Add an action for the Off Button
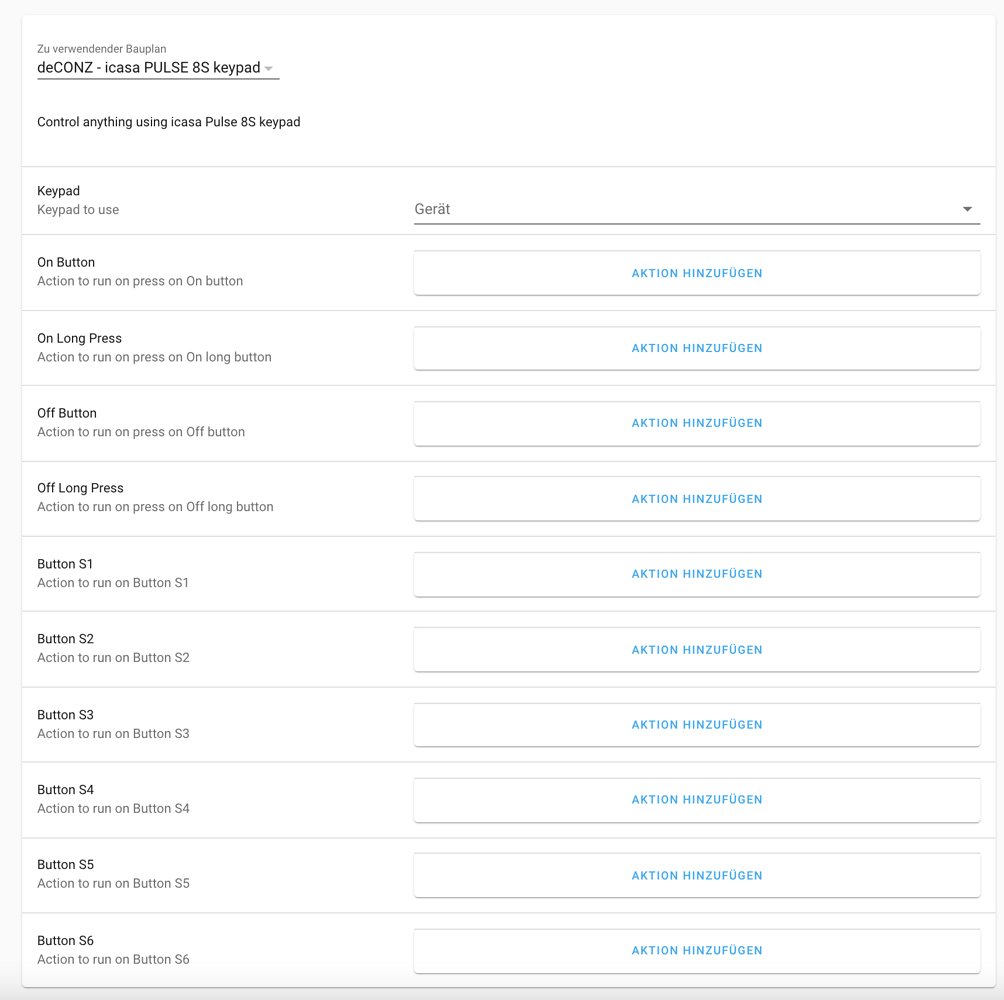 coord(697,423)
